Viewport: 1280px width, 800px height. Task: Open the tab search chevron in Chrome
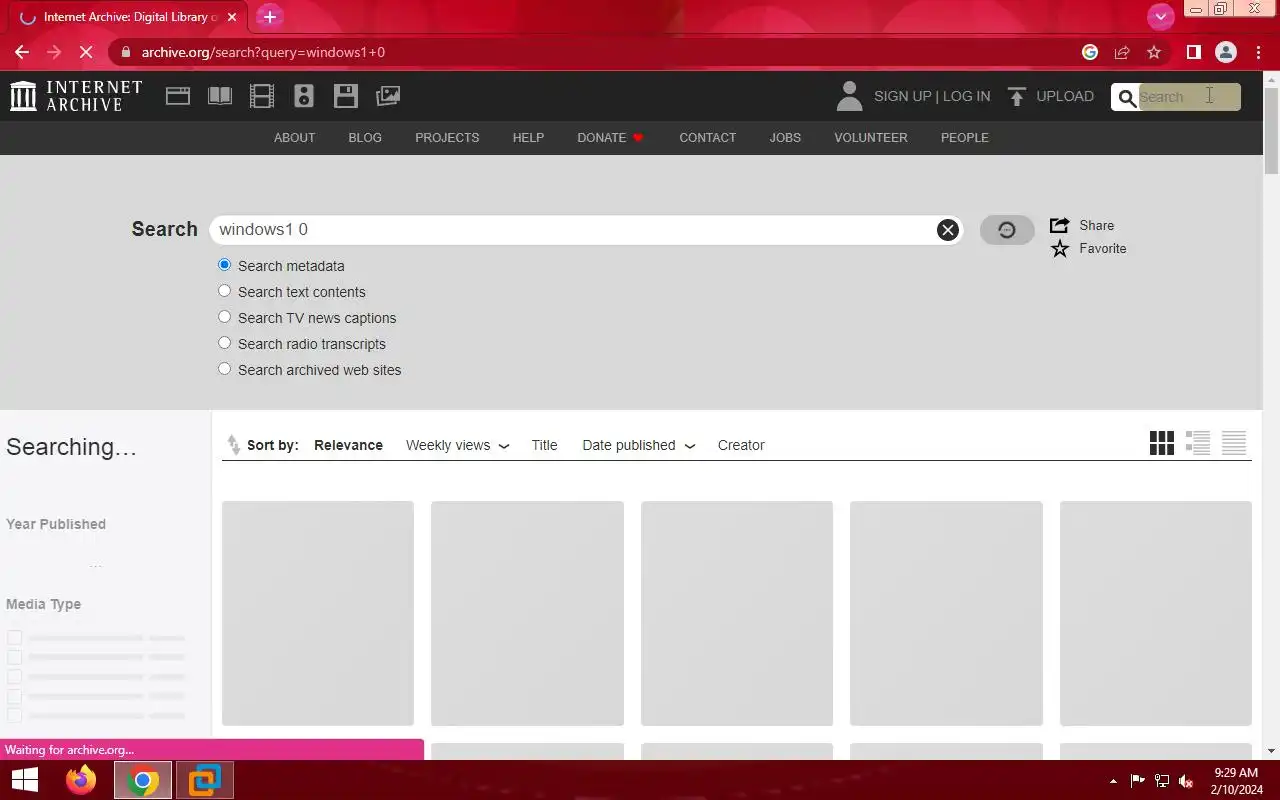pyautogui.click(x=1160, y=16)
